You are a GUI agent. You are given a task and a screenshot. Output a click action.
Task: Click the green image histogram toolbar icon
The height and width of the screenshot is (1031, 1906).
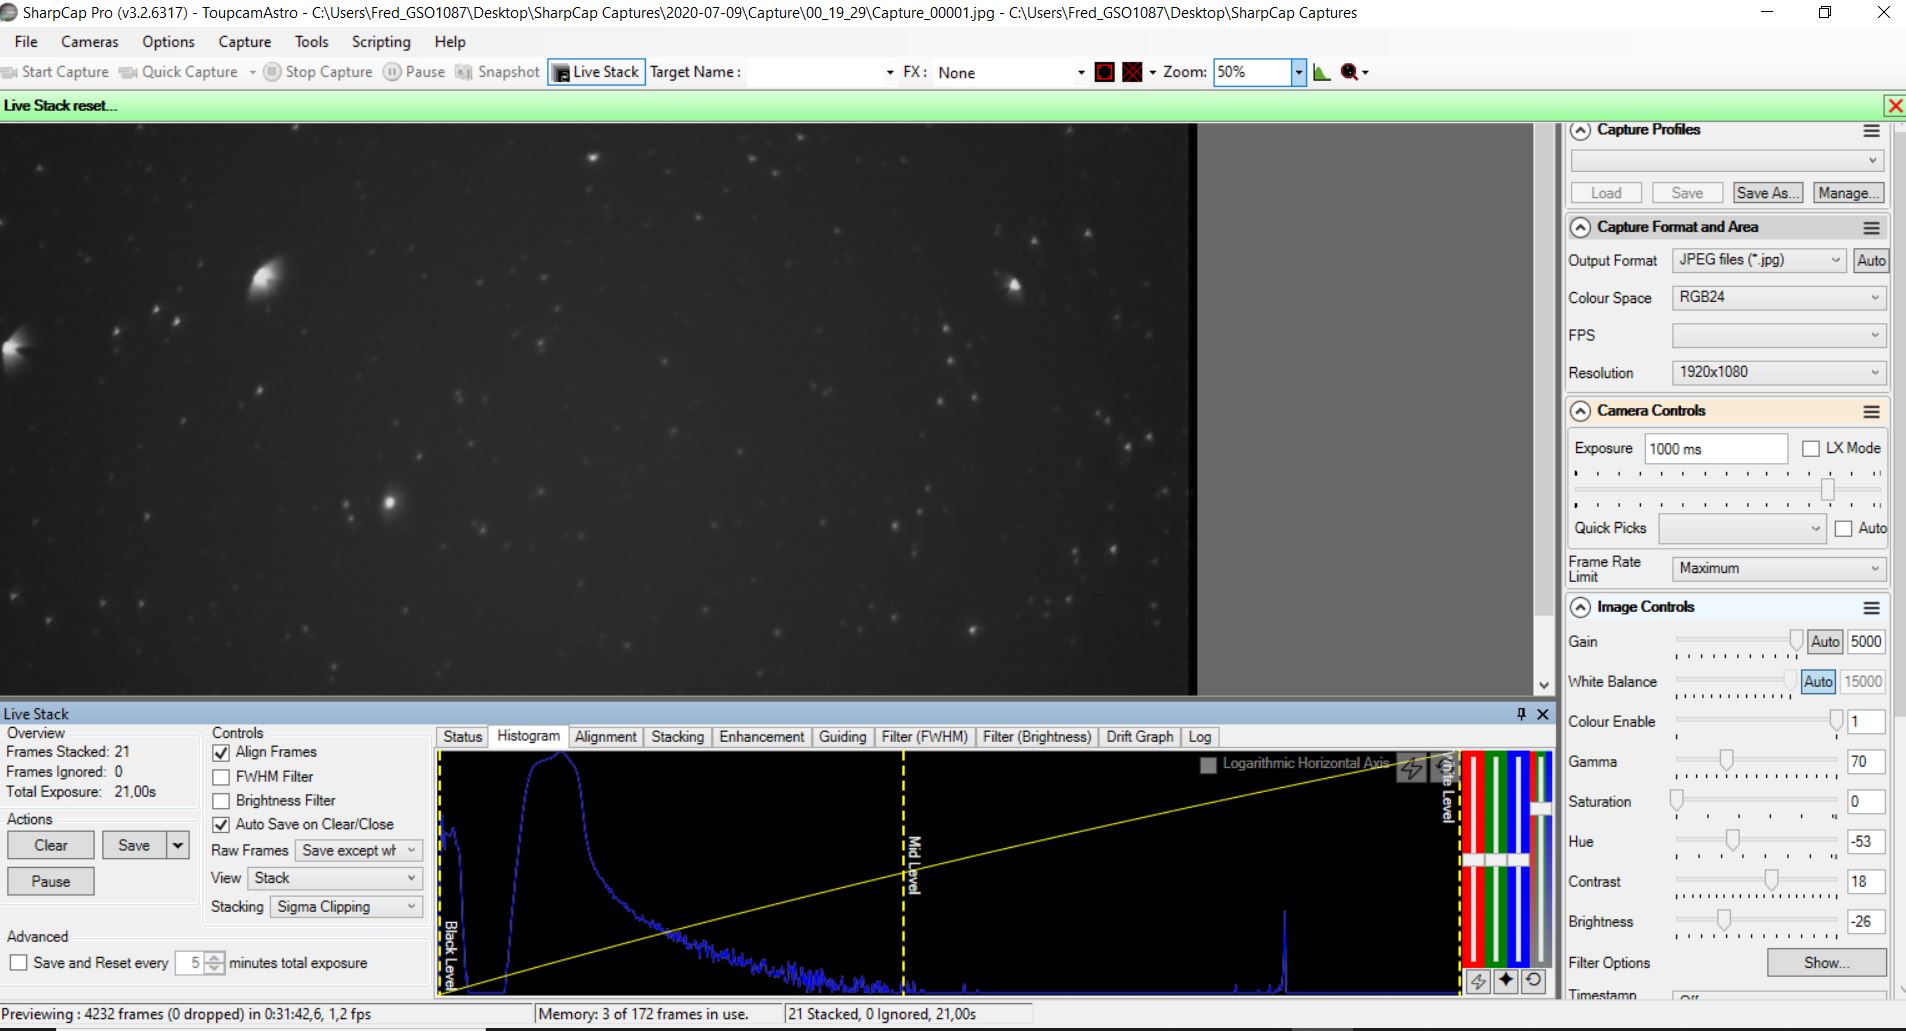(x=1321, y=72)
